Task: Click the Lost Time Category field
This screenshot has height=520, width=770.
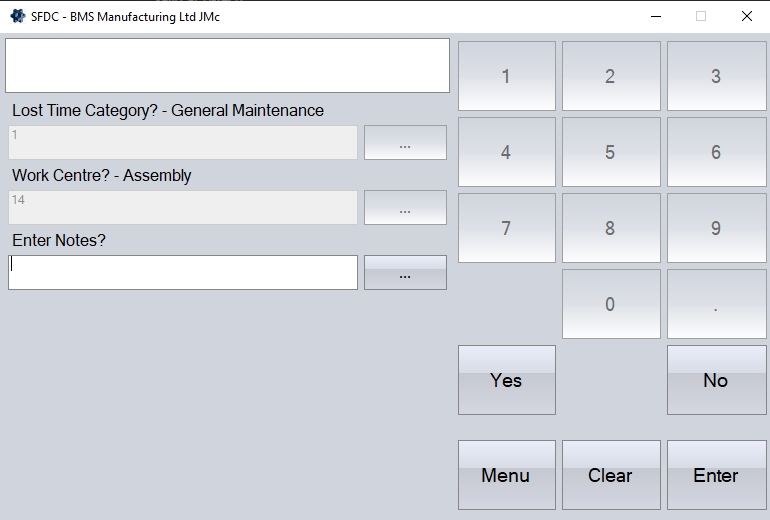Action: pos(183,143)
